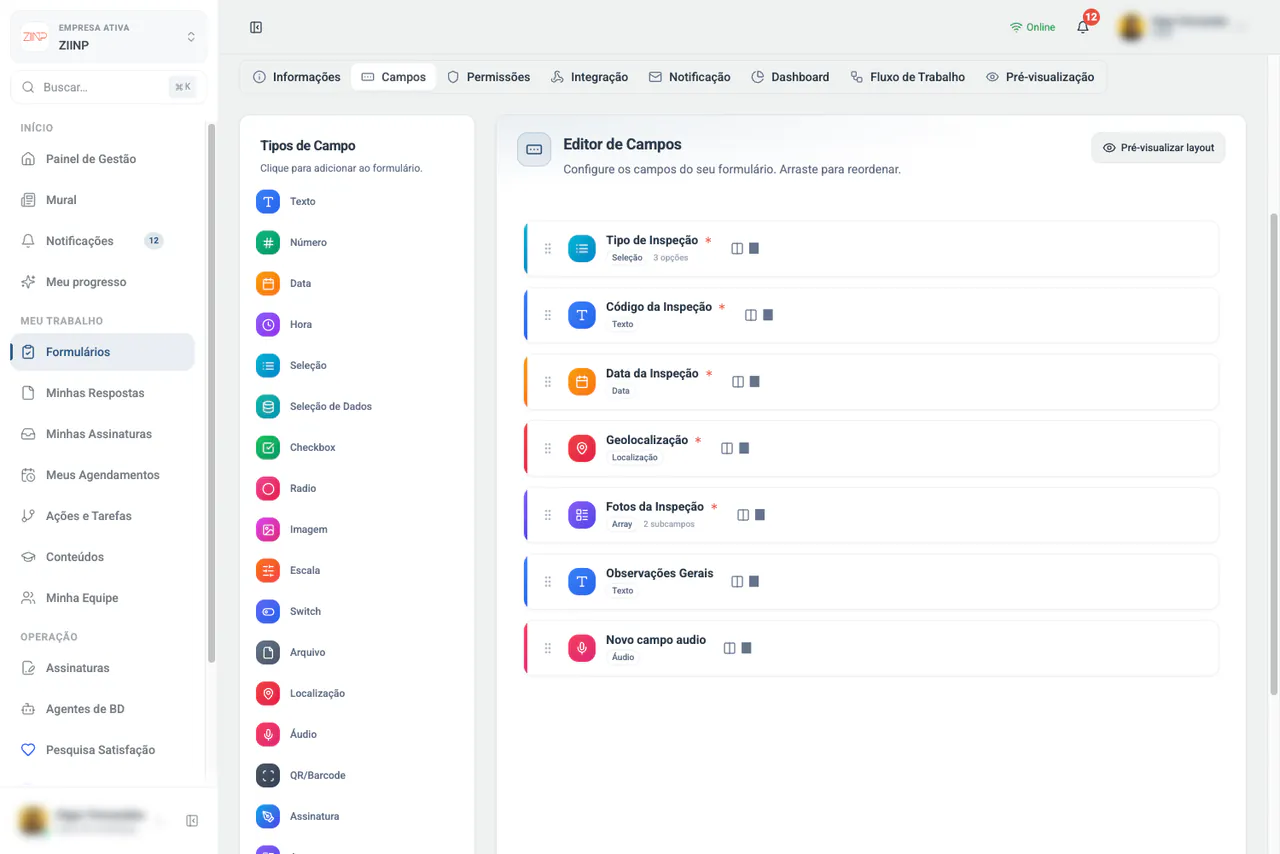Image resolution: width=1280 pixels, height=854 pixels.
Task: Go to Minhas Respostas in the sidebar
Action: [102, 393]
